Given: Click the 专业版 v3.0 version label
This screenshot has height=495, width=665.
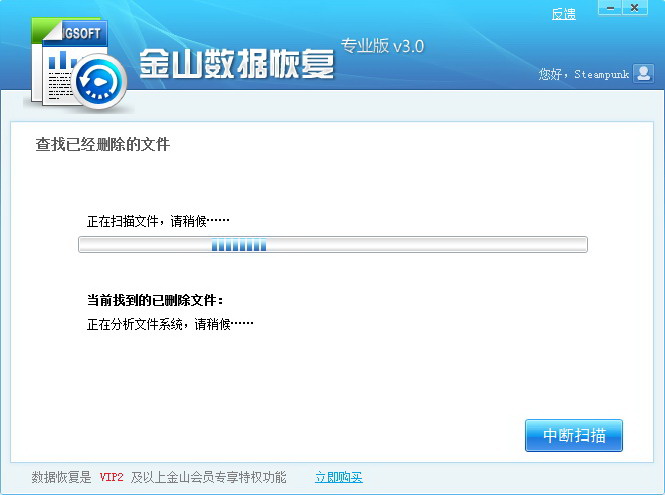Looking at the screenshot, I should point(382,46).
